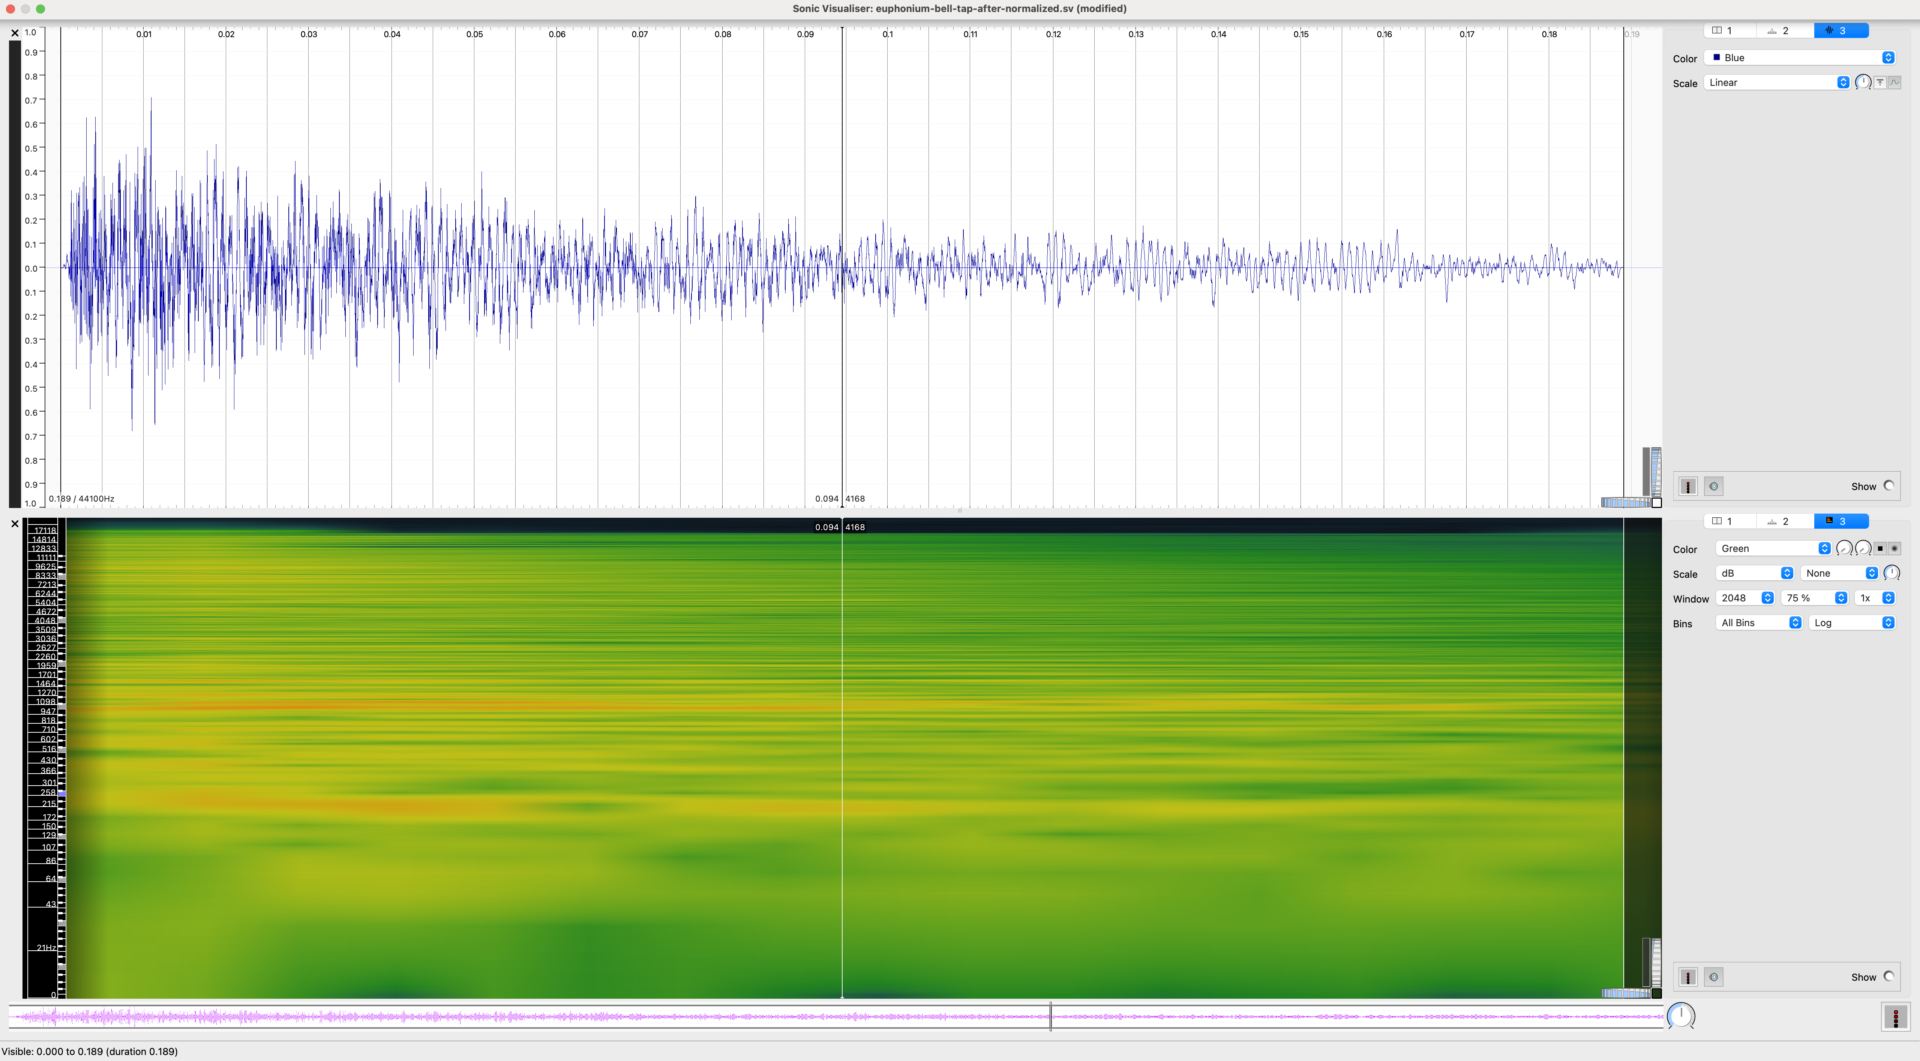Select ruler layer tab 2 in waveform properties

(1785, 31)
